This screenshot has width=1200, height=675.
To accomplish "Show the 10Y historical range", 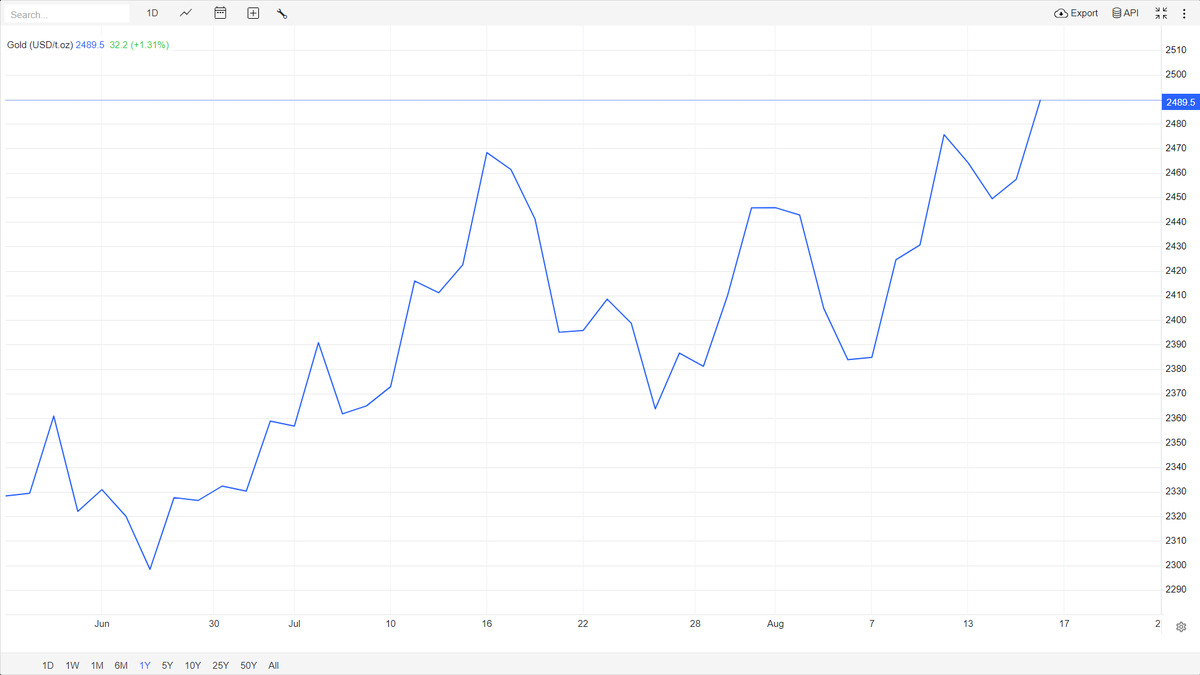I will click(x=193, y=665).
